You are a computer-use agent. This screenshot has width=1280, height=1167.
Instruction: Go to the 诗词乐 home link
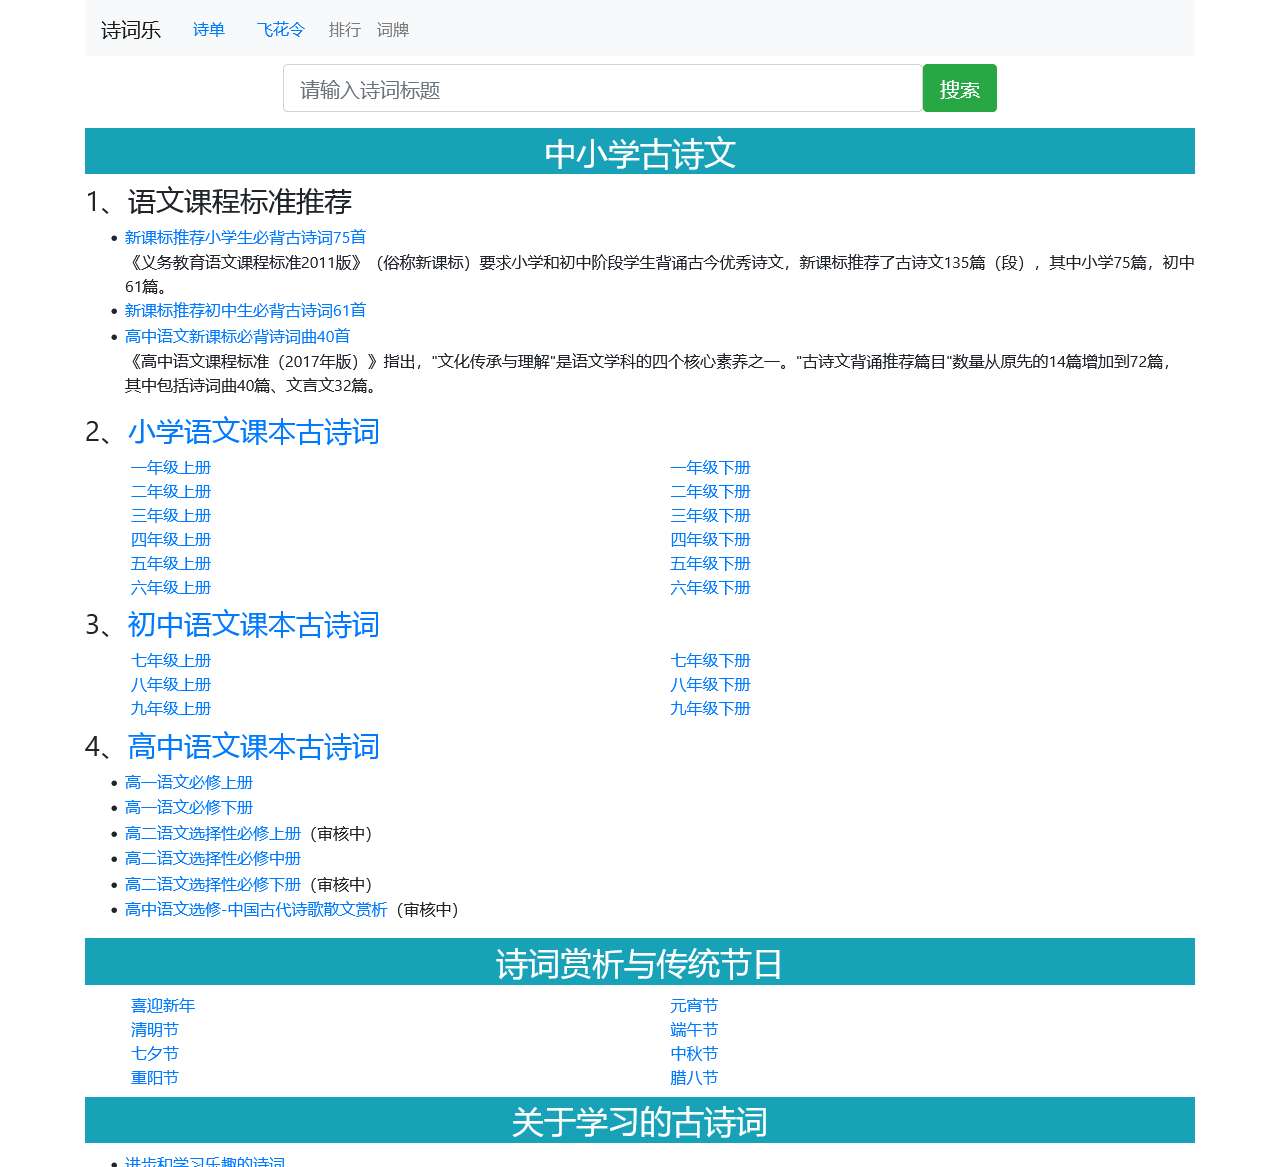(129, 30)
